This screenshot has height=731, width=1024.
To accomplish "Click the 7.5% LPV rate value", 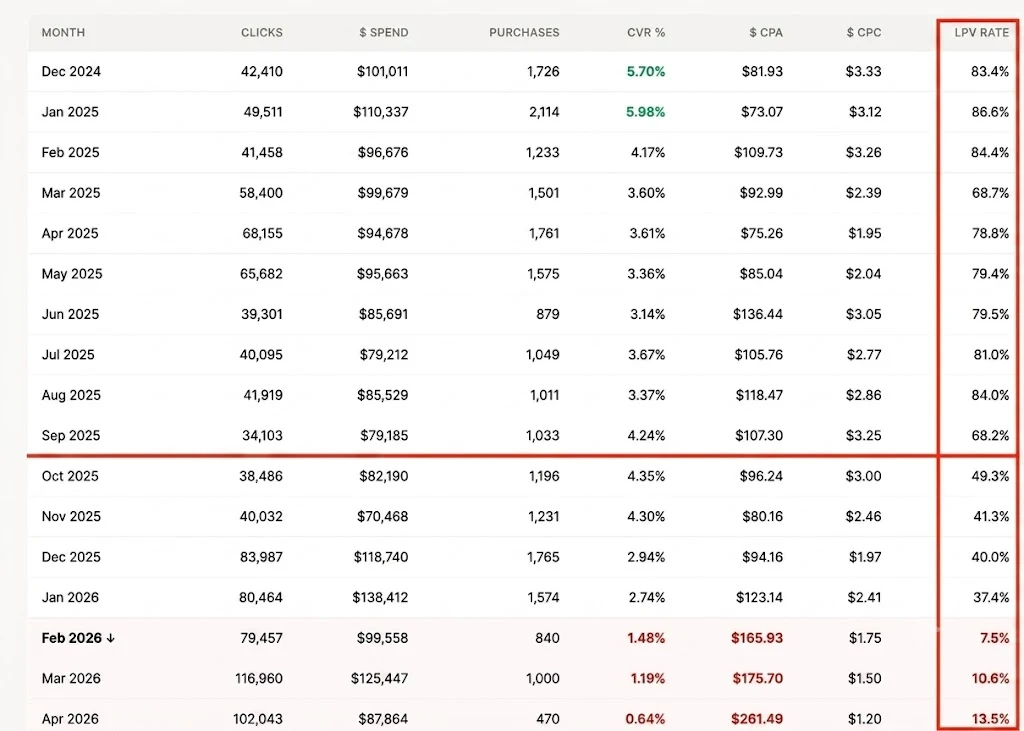I will 995,638.
